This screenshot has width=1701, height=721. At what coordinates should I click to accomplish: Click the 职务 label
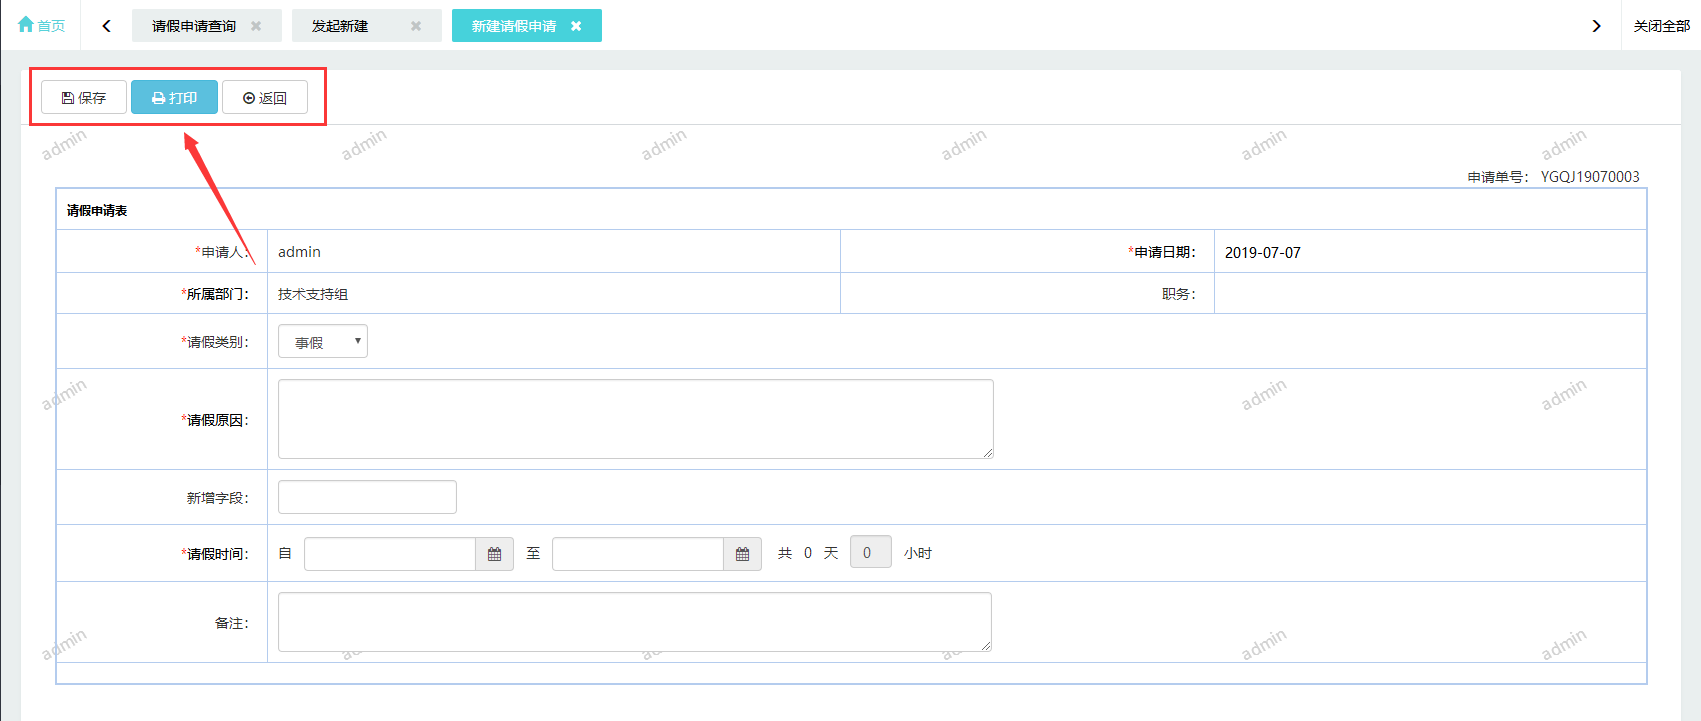1179,294
